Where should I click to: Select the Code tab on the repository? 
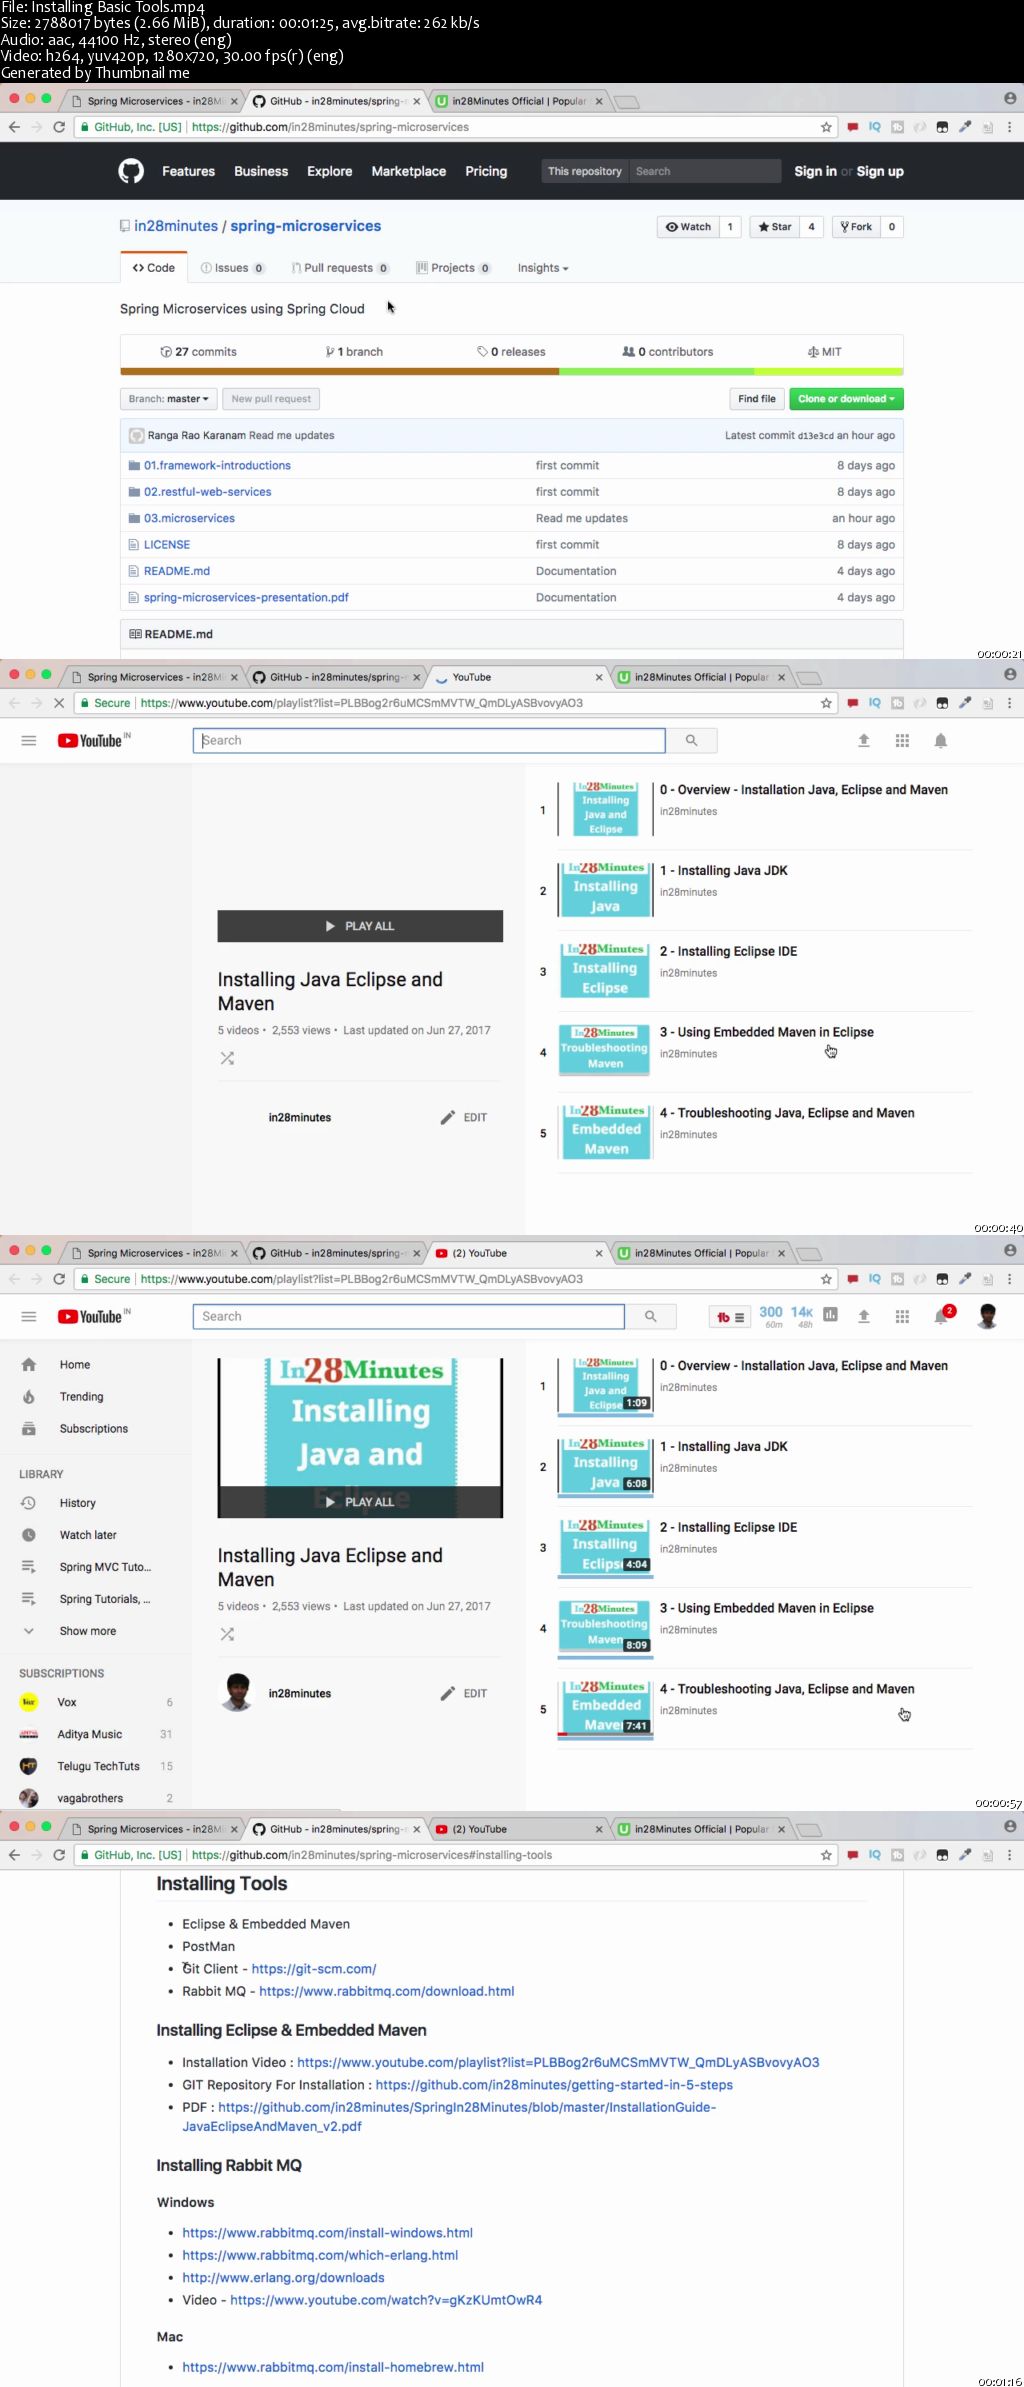(x=153, y=268)
